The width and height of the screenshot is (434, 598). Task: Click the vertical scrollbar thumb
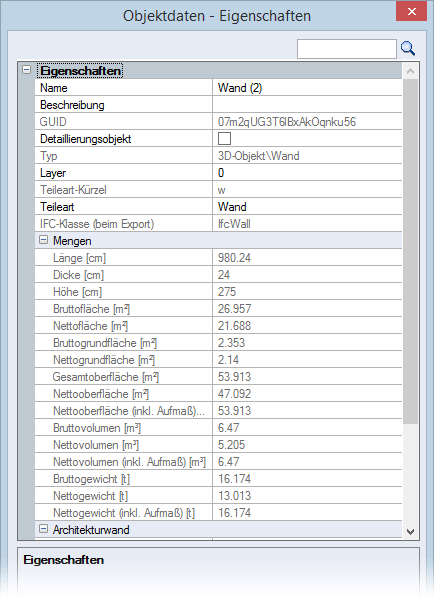point(410,251)
